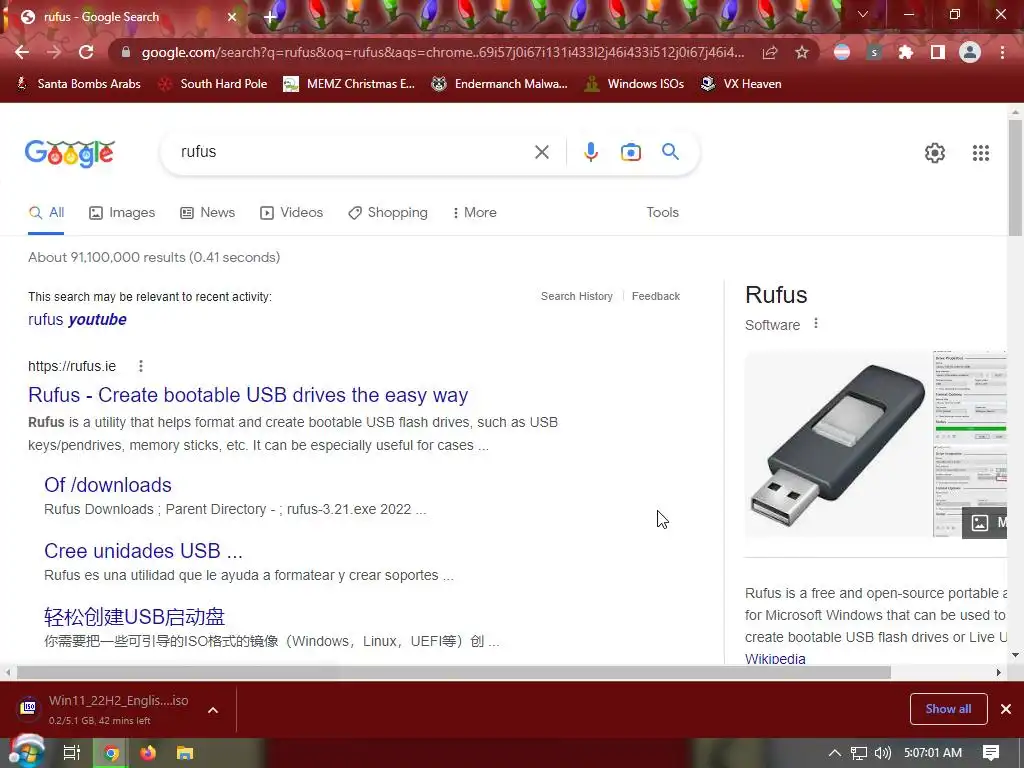The image size is (1024, 768).
Task: Open Task View on taskbar
Action: 72,753
